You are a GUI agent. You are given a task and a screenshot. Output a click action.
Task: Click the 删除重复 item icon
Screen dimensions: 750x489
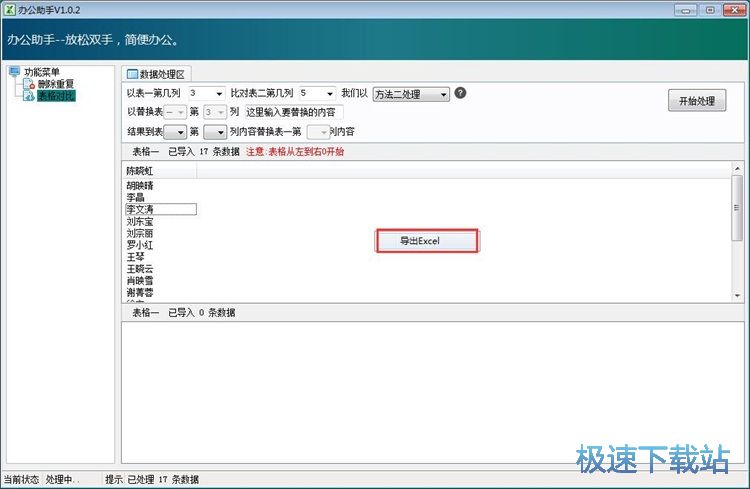(x=29, y=84)
